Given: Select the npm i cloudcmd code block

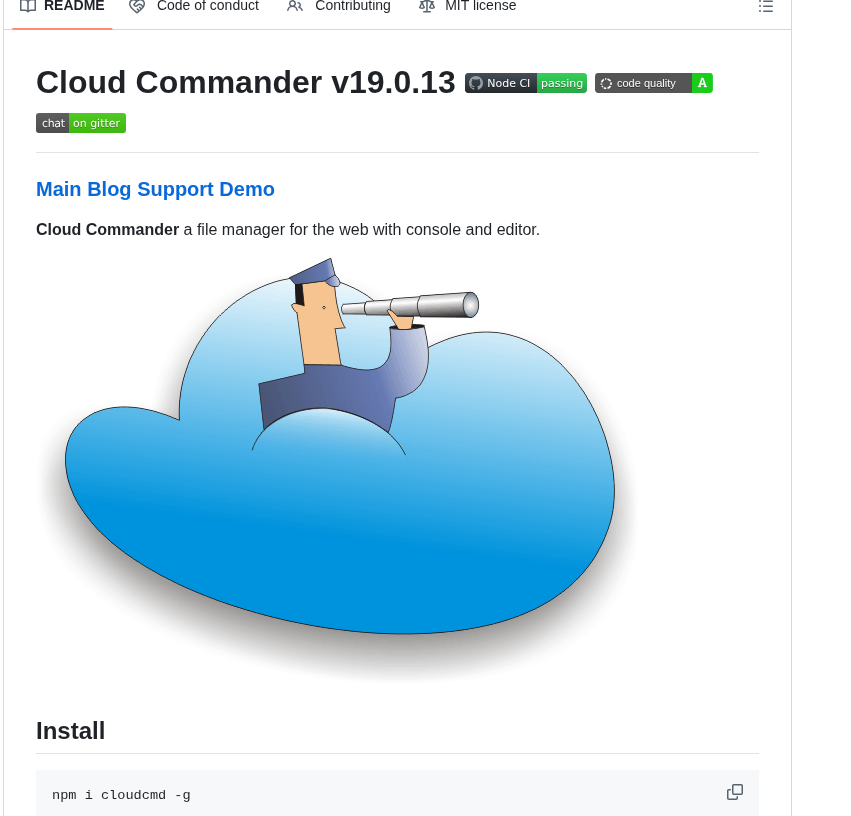Looking at the screenshot, I should click(x=120, y=794).
